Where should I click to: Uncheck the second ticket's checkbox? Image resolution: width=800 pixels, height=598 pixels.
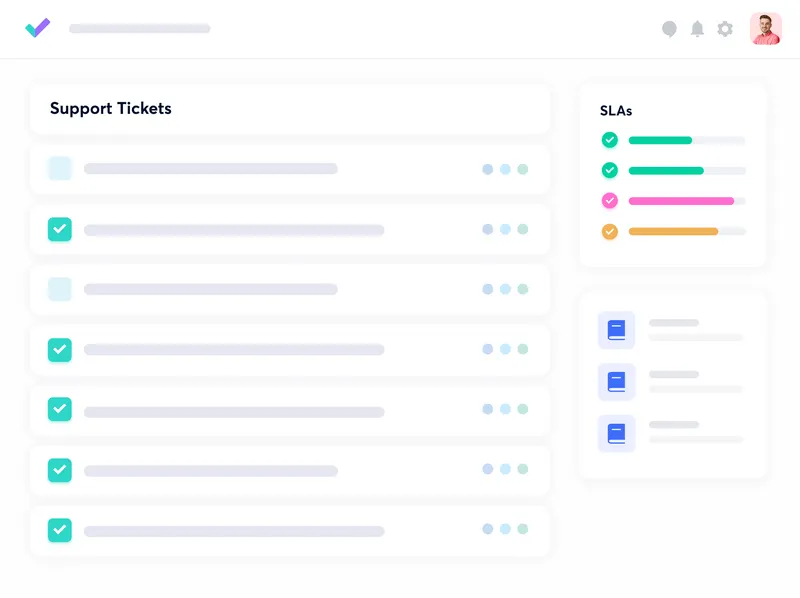coord(60,229)
